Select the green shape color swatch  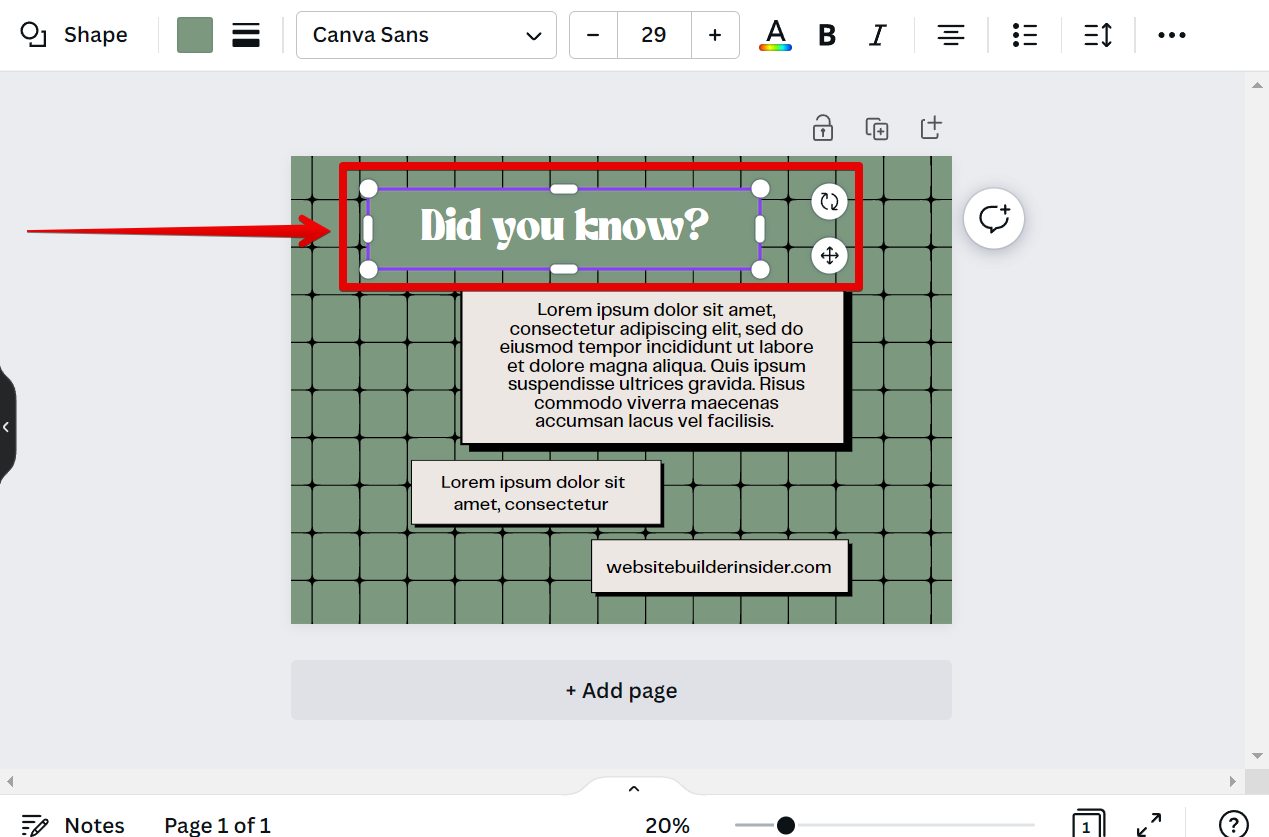coord(195,34)
